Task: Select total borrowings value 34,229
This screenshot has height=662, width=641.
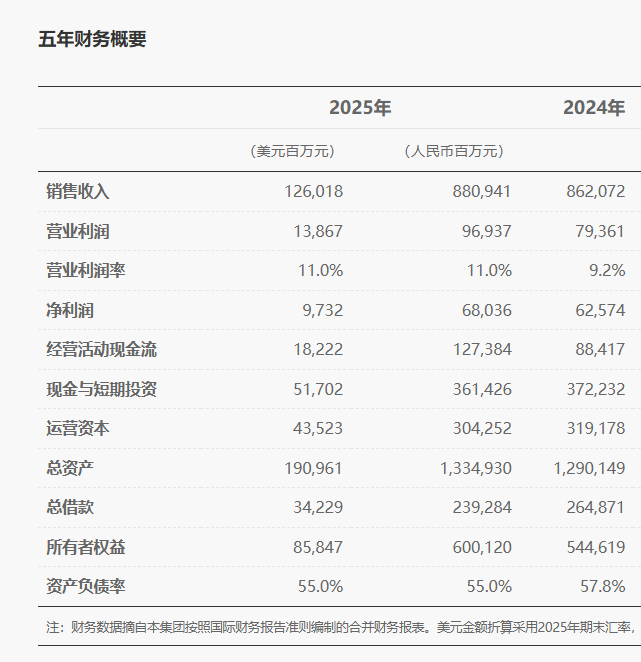Action: (x=318, y=507)
